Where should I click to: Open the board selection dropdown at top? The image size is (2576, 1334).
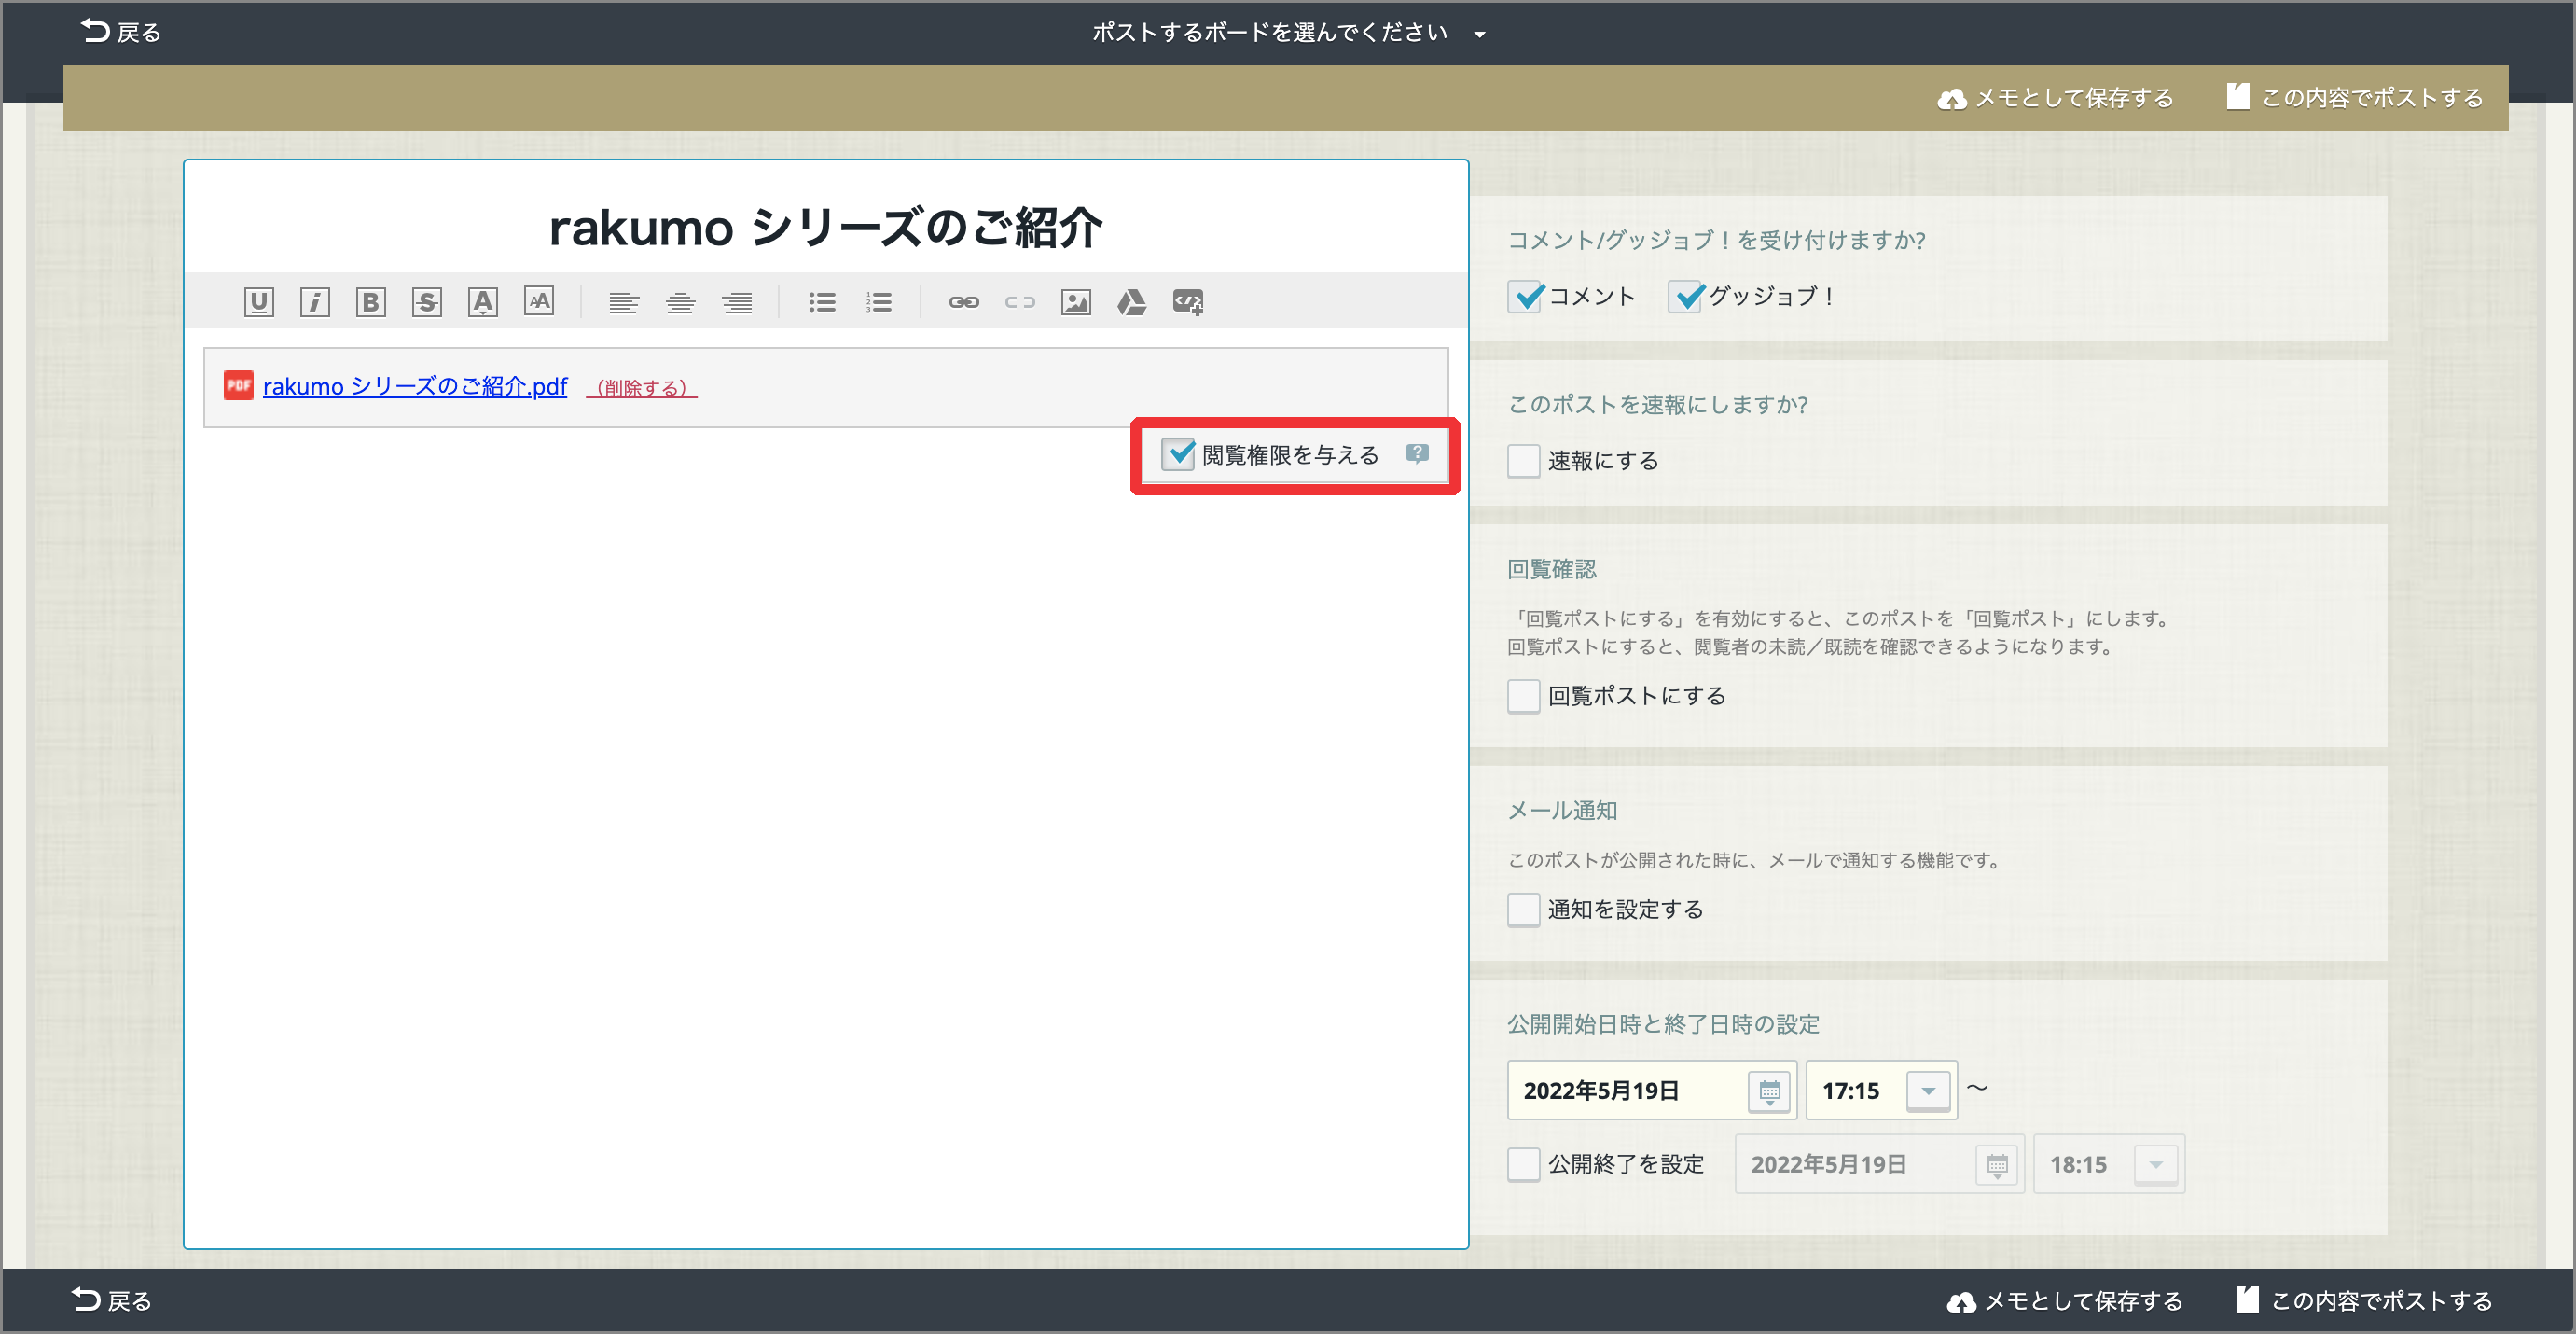1288,32
